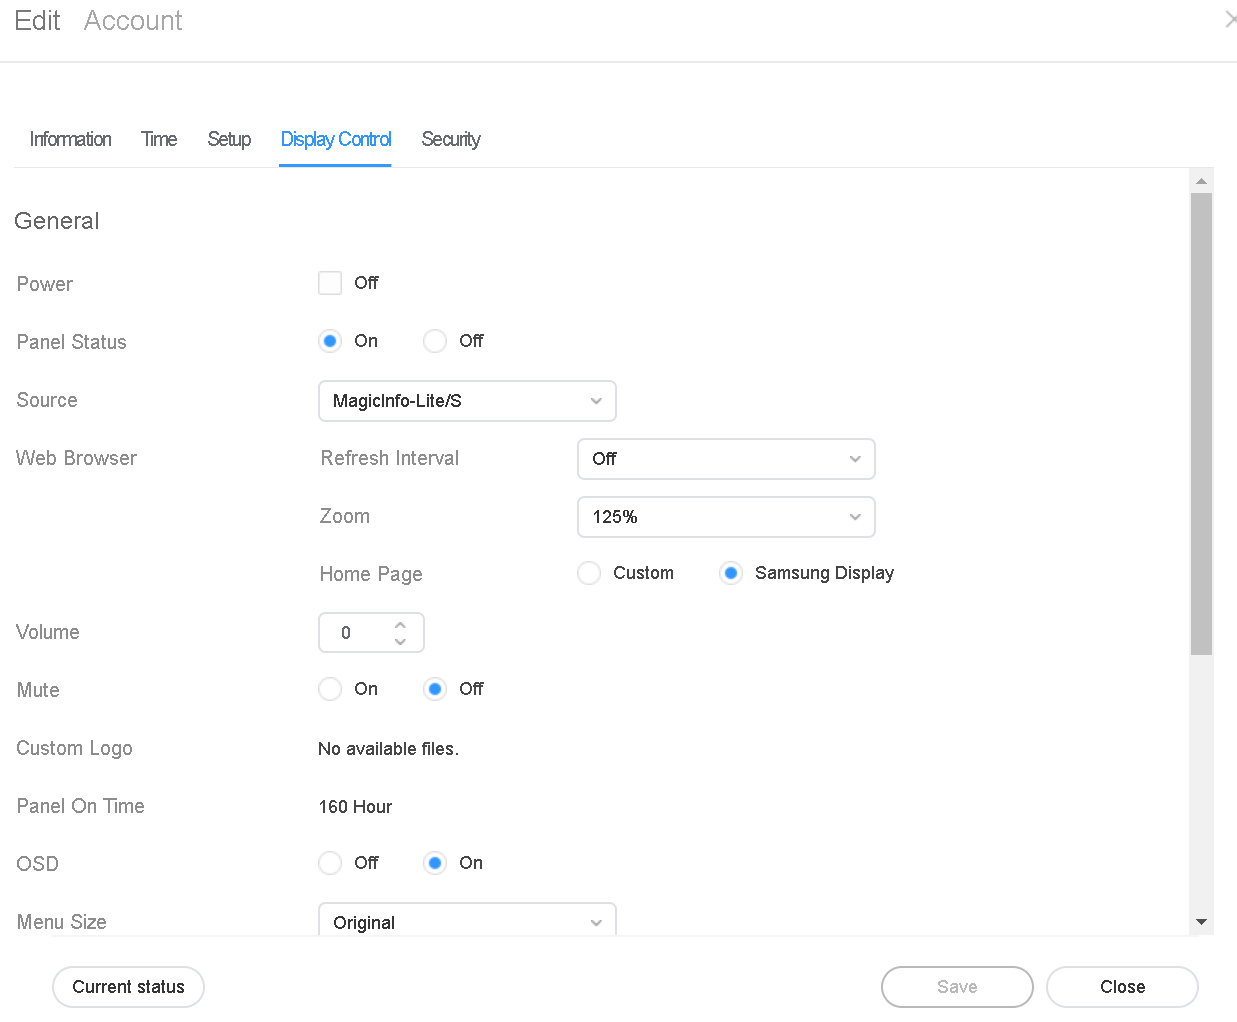The height and width of the screenshot is (1022, 1237).
Task: Turn Mute On
Action: (x=330, y=689)
